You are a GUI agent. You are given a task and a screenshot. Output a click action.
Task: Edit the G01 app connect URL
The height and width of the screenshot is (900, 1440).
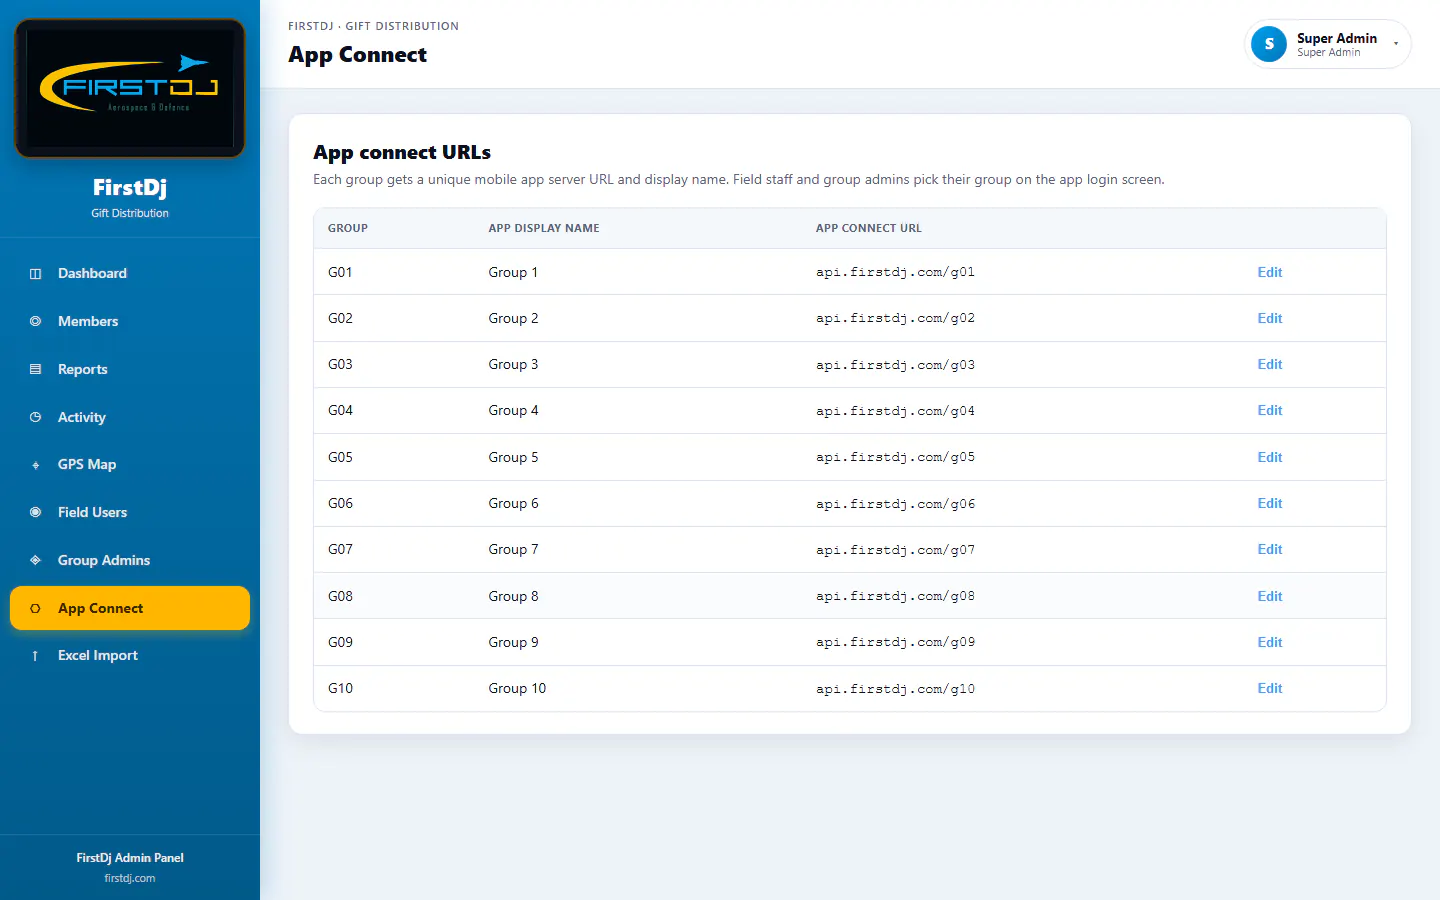(x=1270, y=272)
